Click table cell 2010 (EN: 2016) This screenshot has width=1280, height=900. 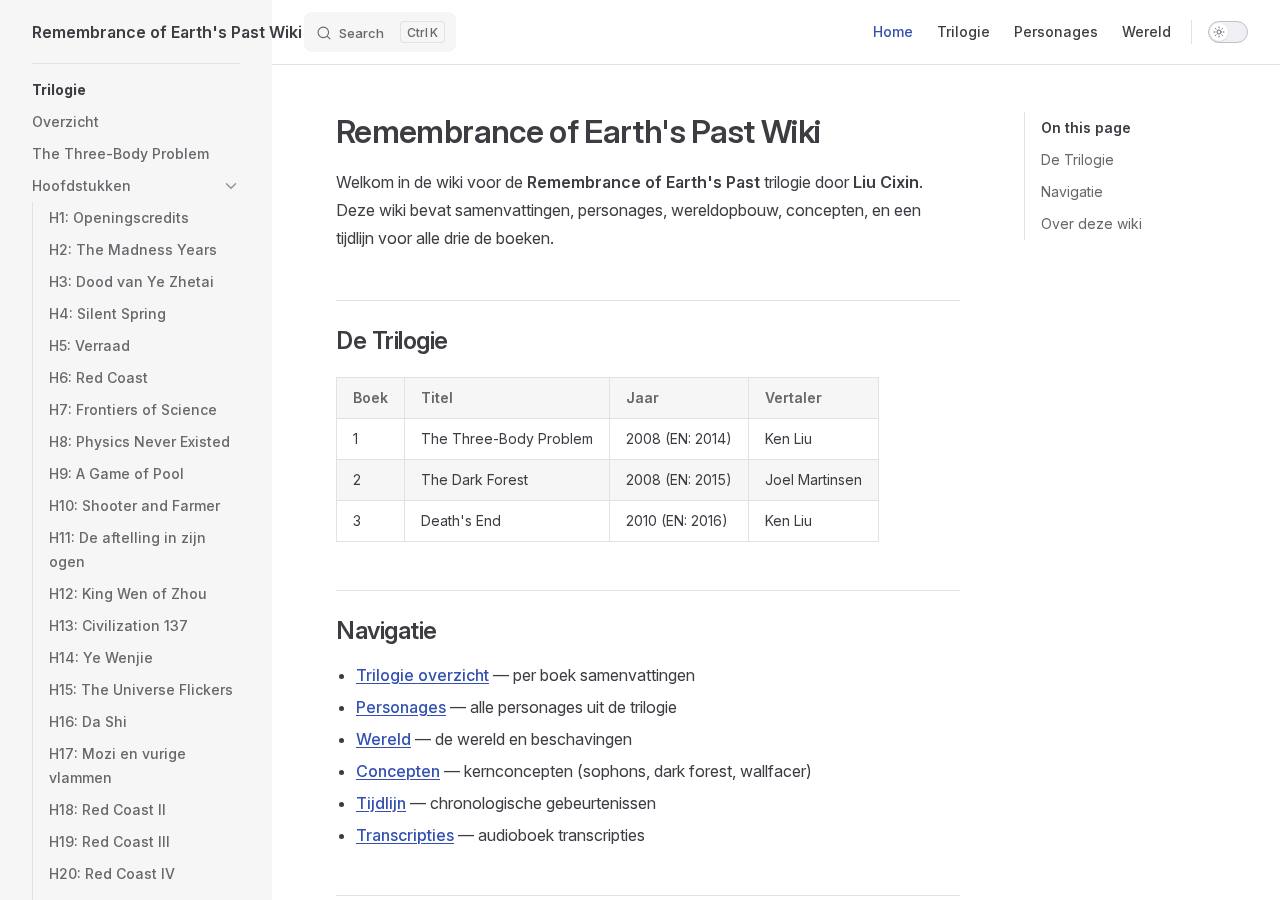tap(679, 521)
